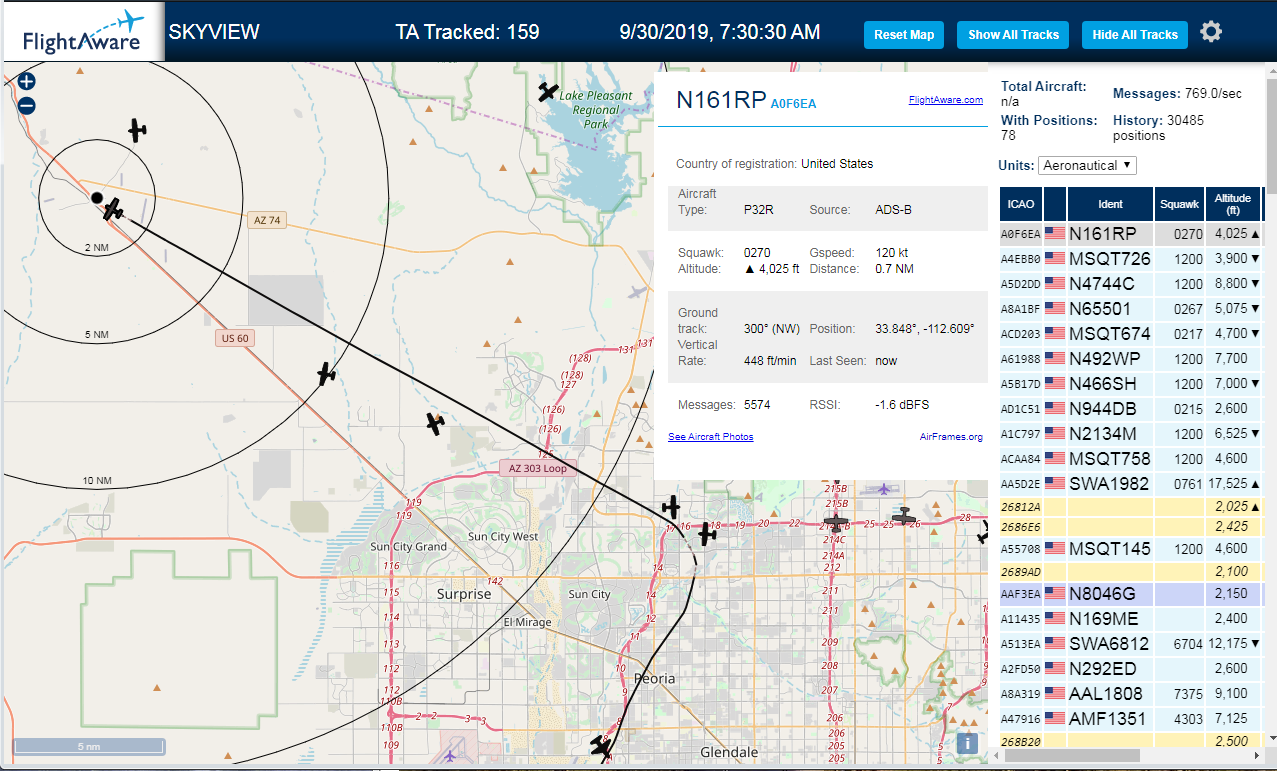Select aircraft icon just below US 60 label
The image size is (1277, 771).
click(326, 374)
